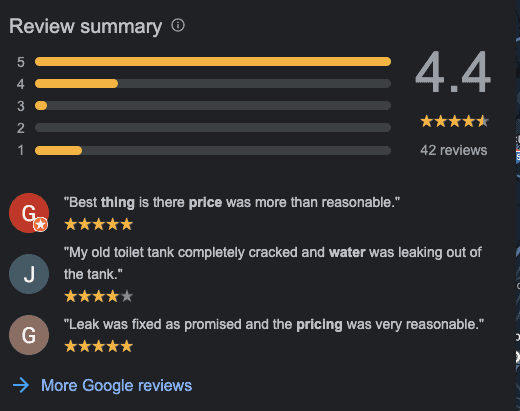
Task: Click the five stars under the leak review
Action: (x=99, y=346)
